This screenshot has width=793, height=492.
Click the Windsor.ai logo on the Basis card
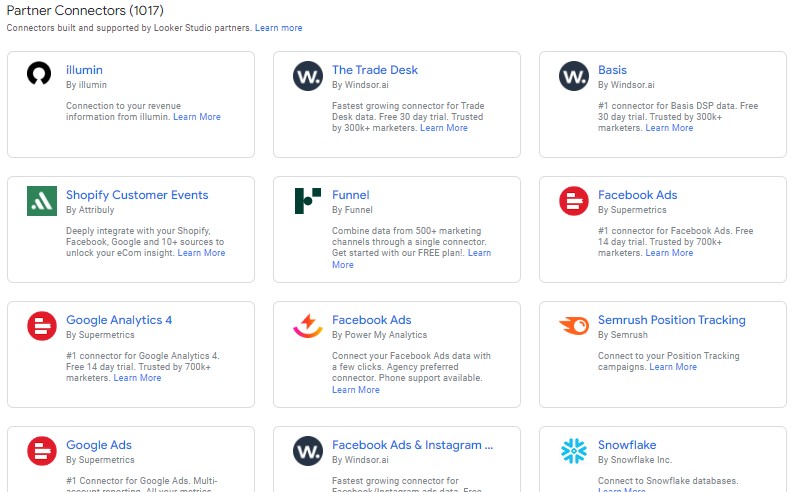574,76
